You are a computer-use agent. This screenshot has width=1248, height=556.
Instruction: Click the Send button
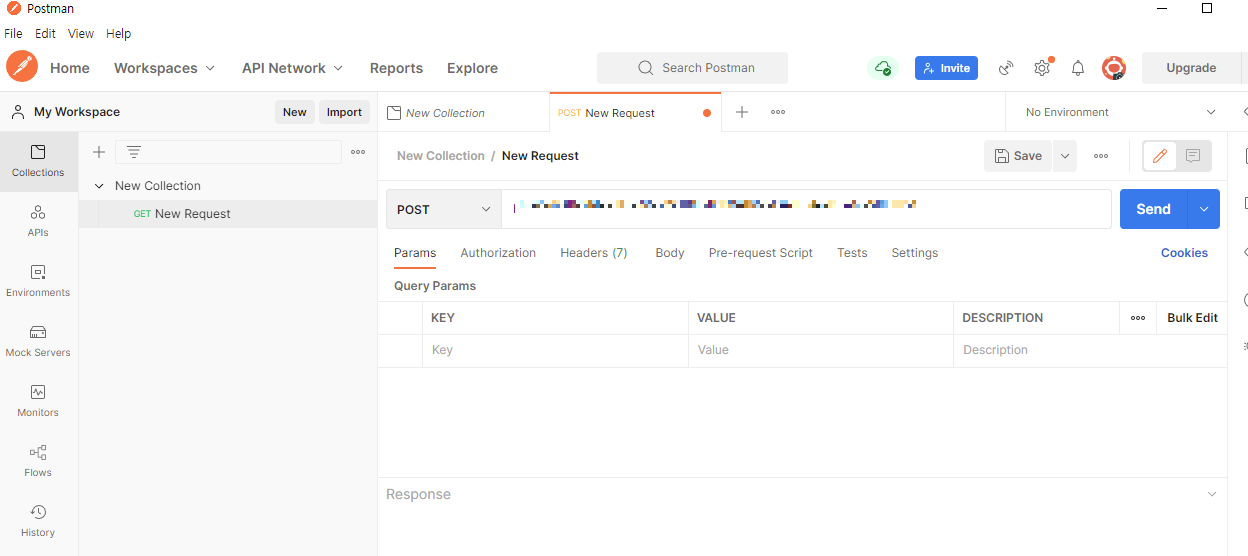pos(1153,209)
